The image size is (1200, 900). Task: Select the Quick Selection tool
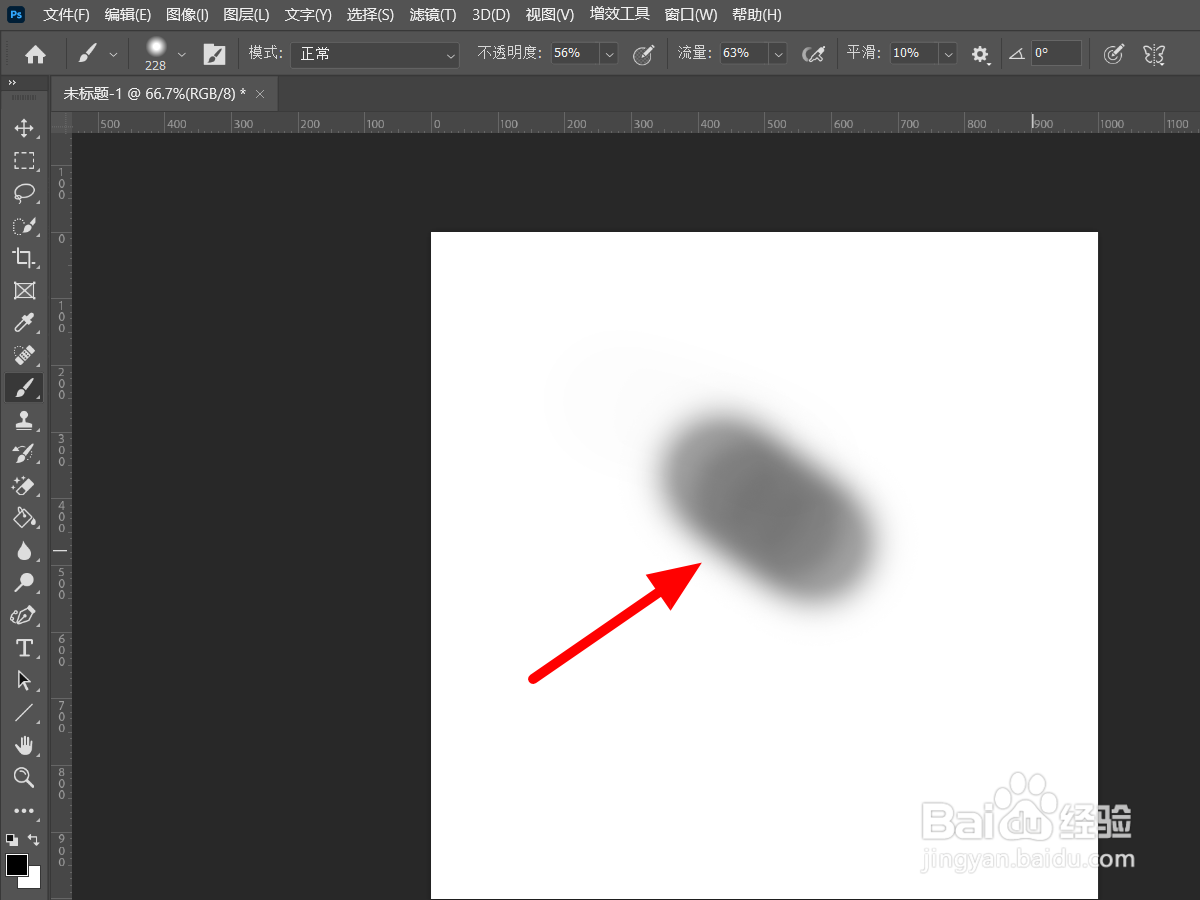click(x=24, y=225)
